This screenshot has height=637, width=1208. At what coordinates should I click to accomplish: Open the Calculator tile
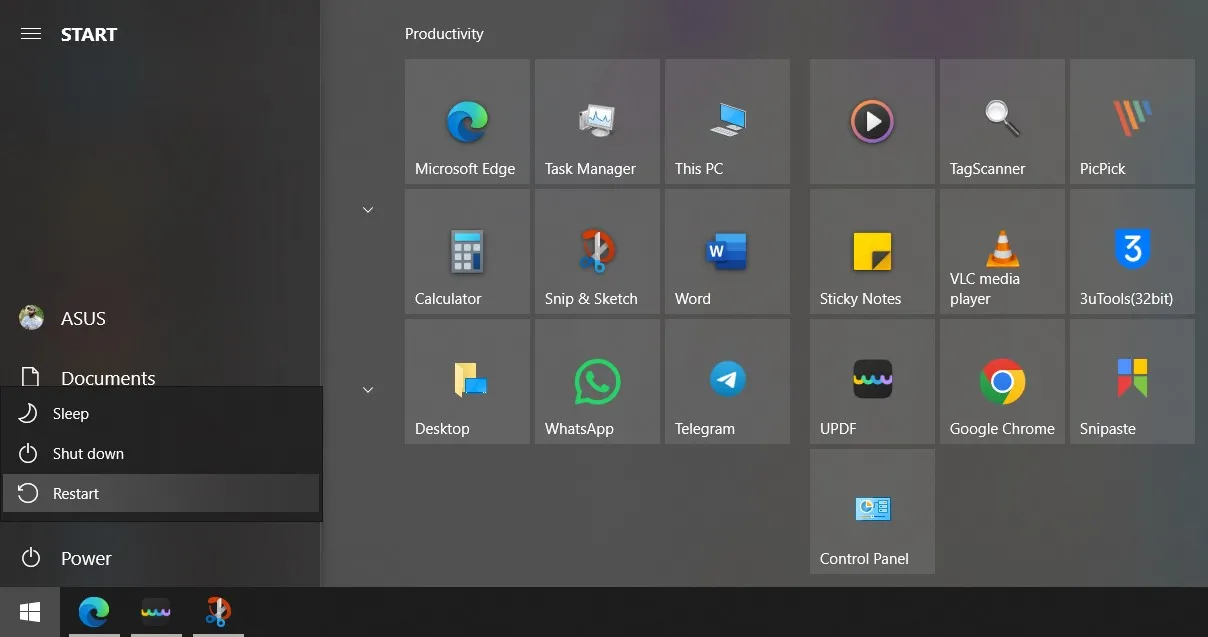(x=467, y=251)
